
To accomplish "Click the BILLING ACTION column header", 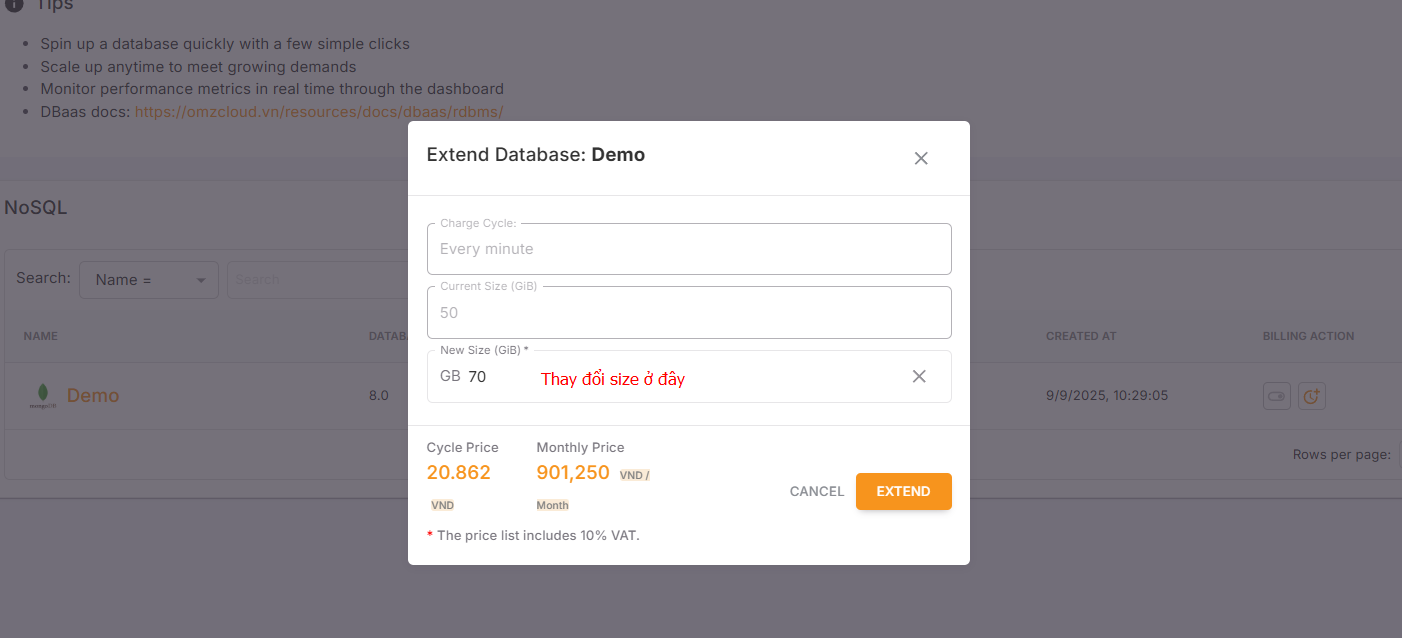I will pyautogui.click(x=1308, y=336).
